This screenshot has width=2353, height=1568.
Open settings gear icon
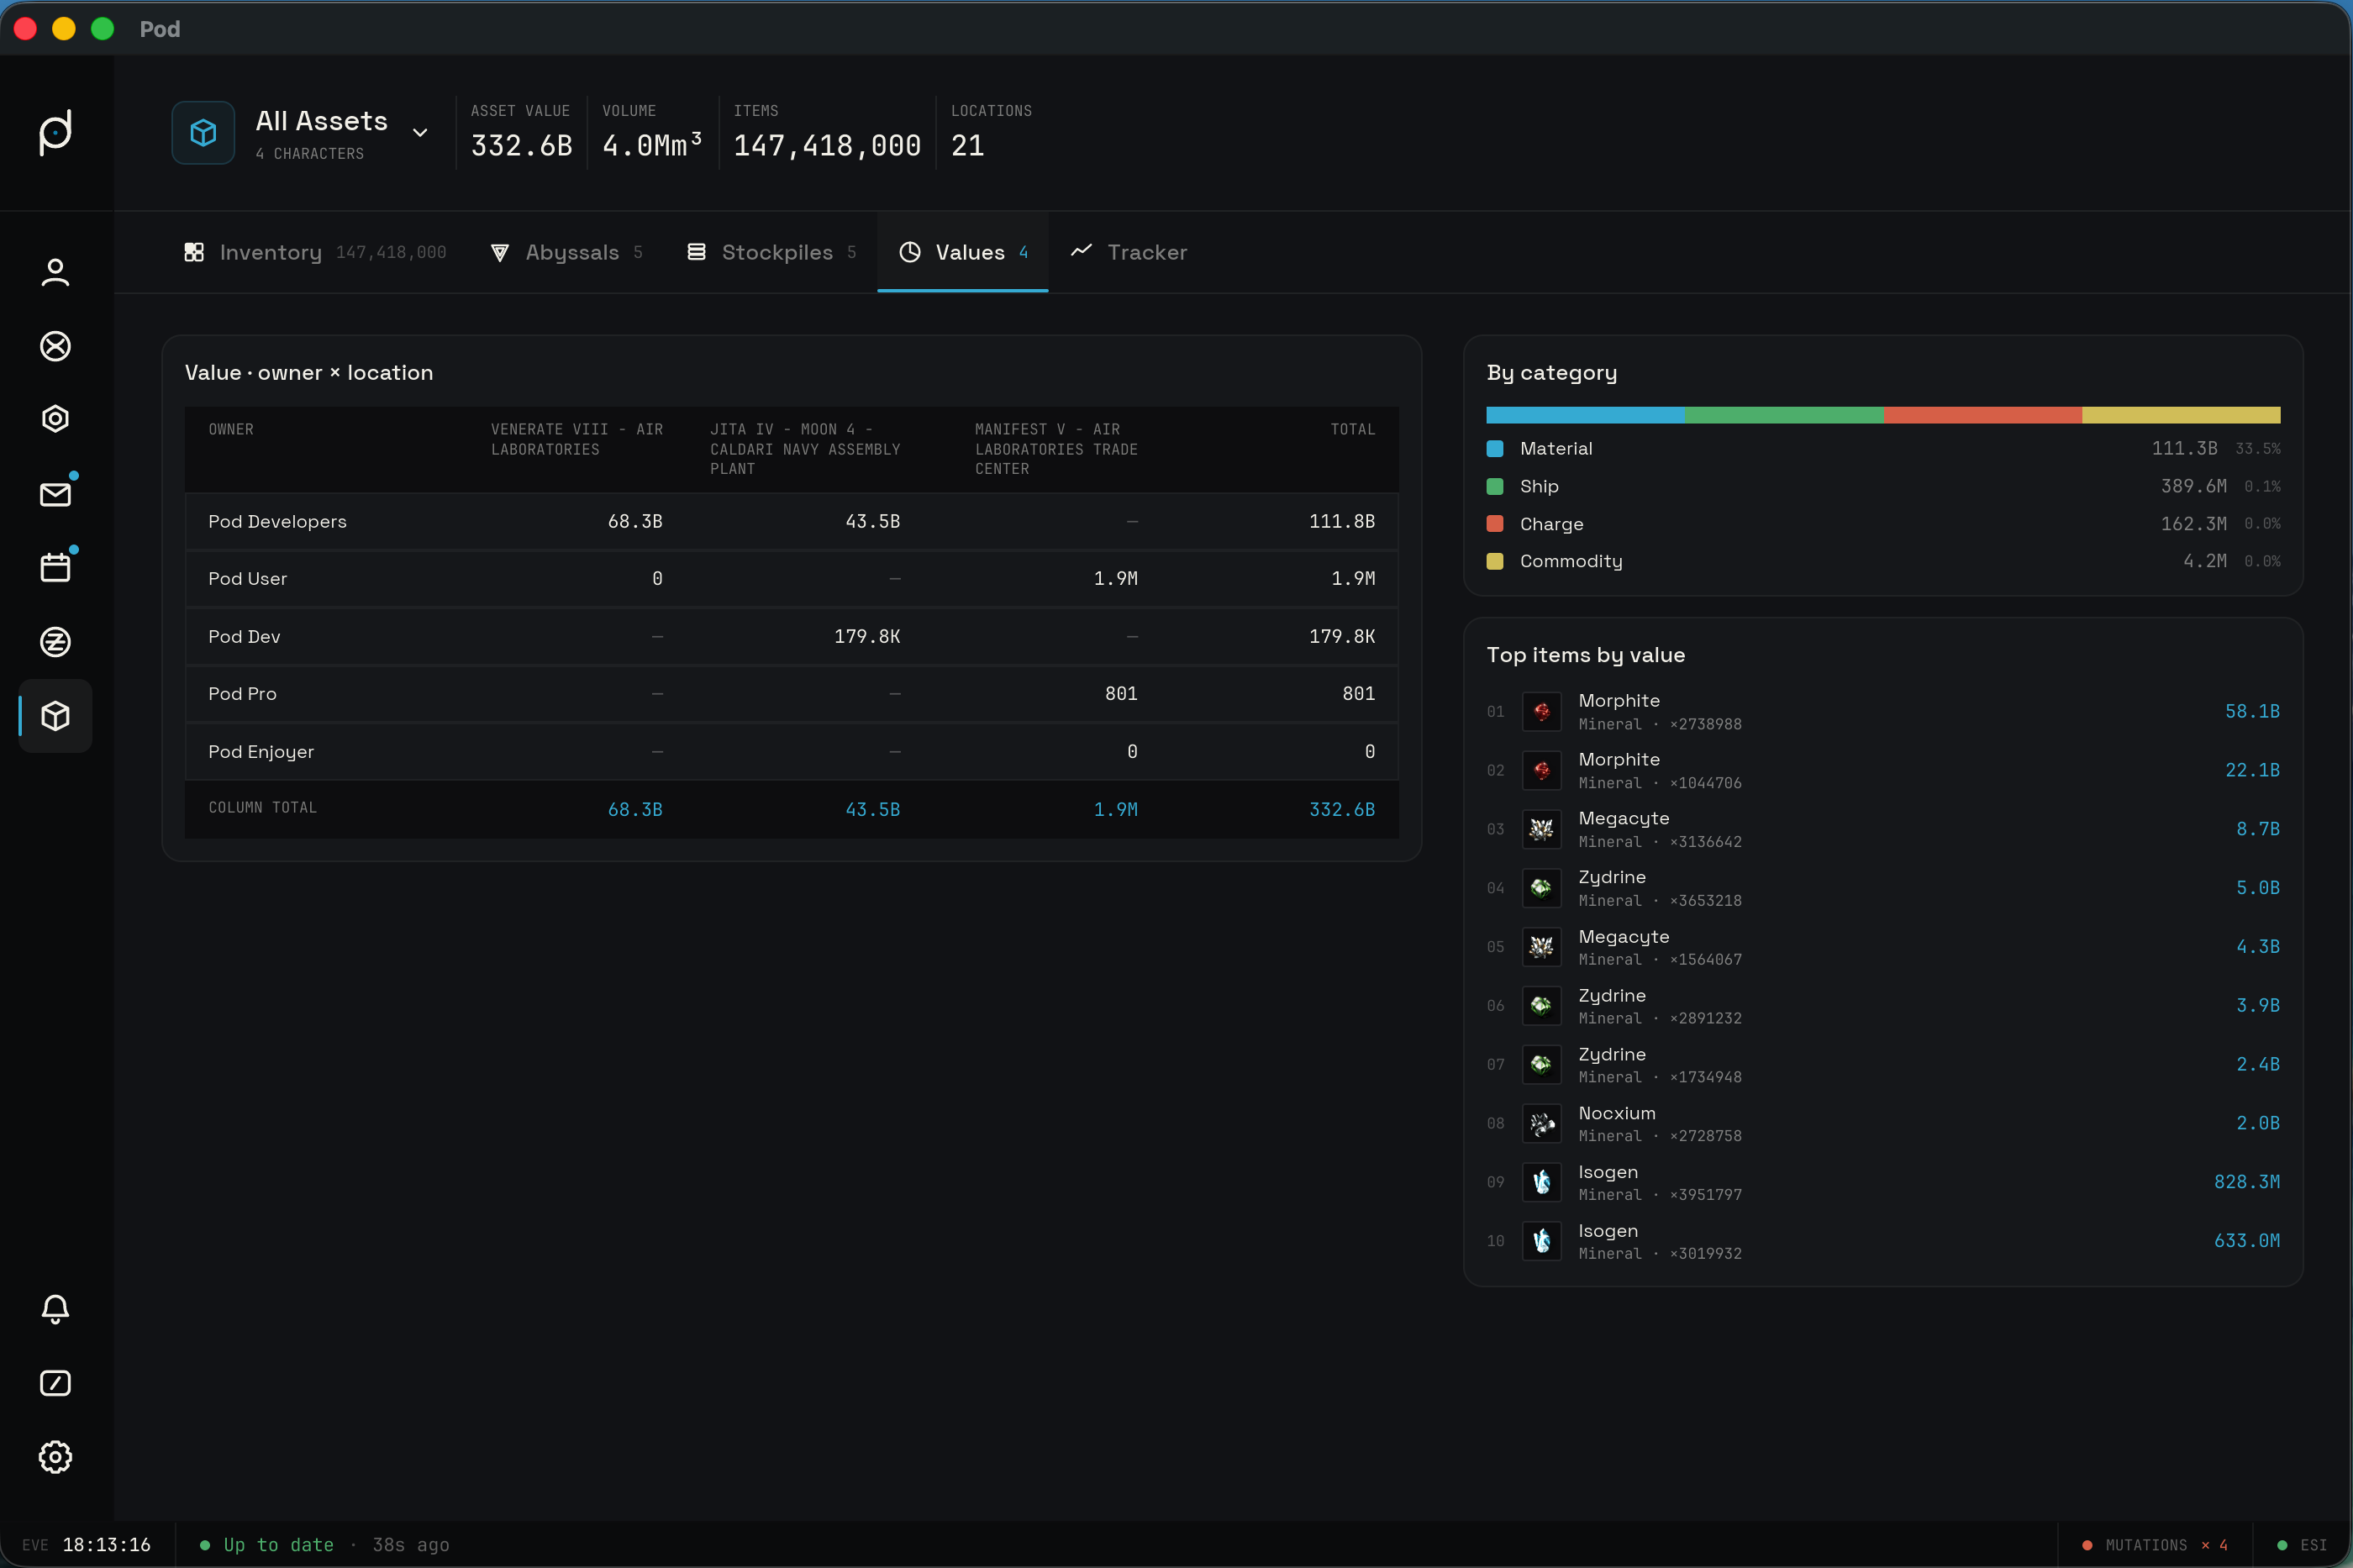55,1457
